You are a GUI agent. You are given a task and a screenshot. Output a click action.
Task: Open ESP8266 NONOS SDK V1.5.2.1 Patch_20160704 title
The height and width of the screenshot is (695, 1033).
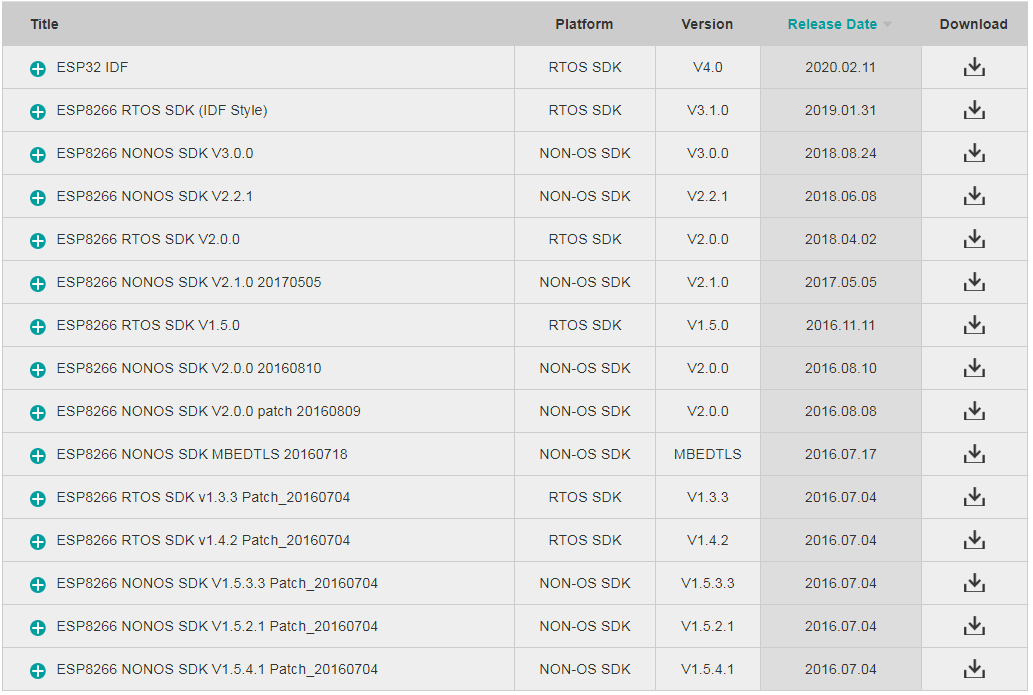[x=217, y=626]
